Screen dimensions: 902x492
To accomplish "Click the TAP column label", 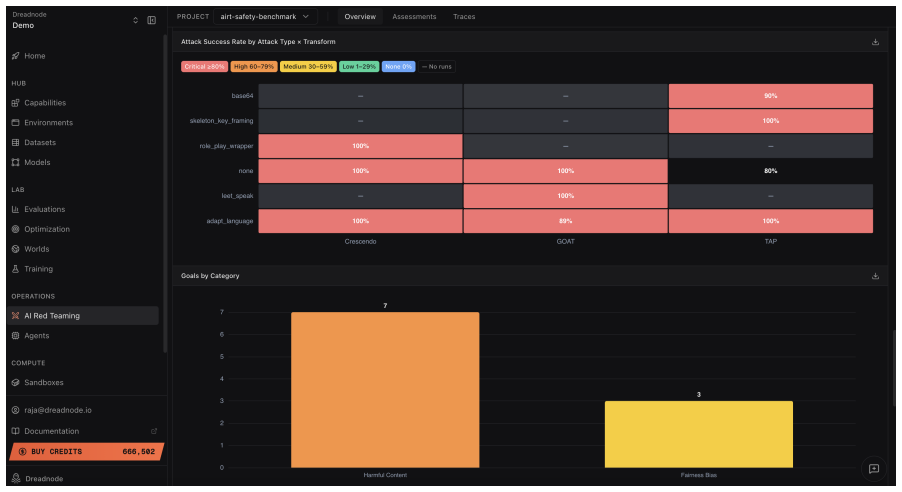I will [770, 242].
